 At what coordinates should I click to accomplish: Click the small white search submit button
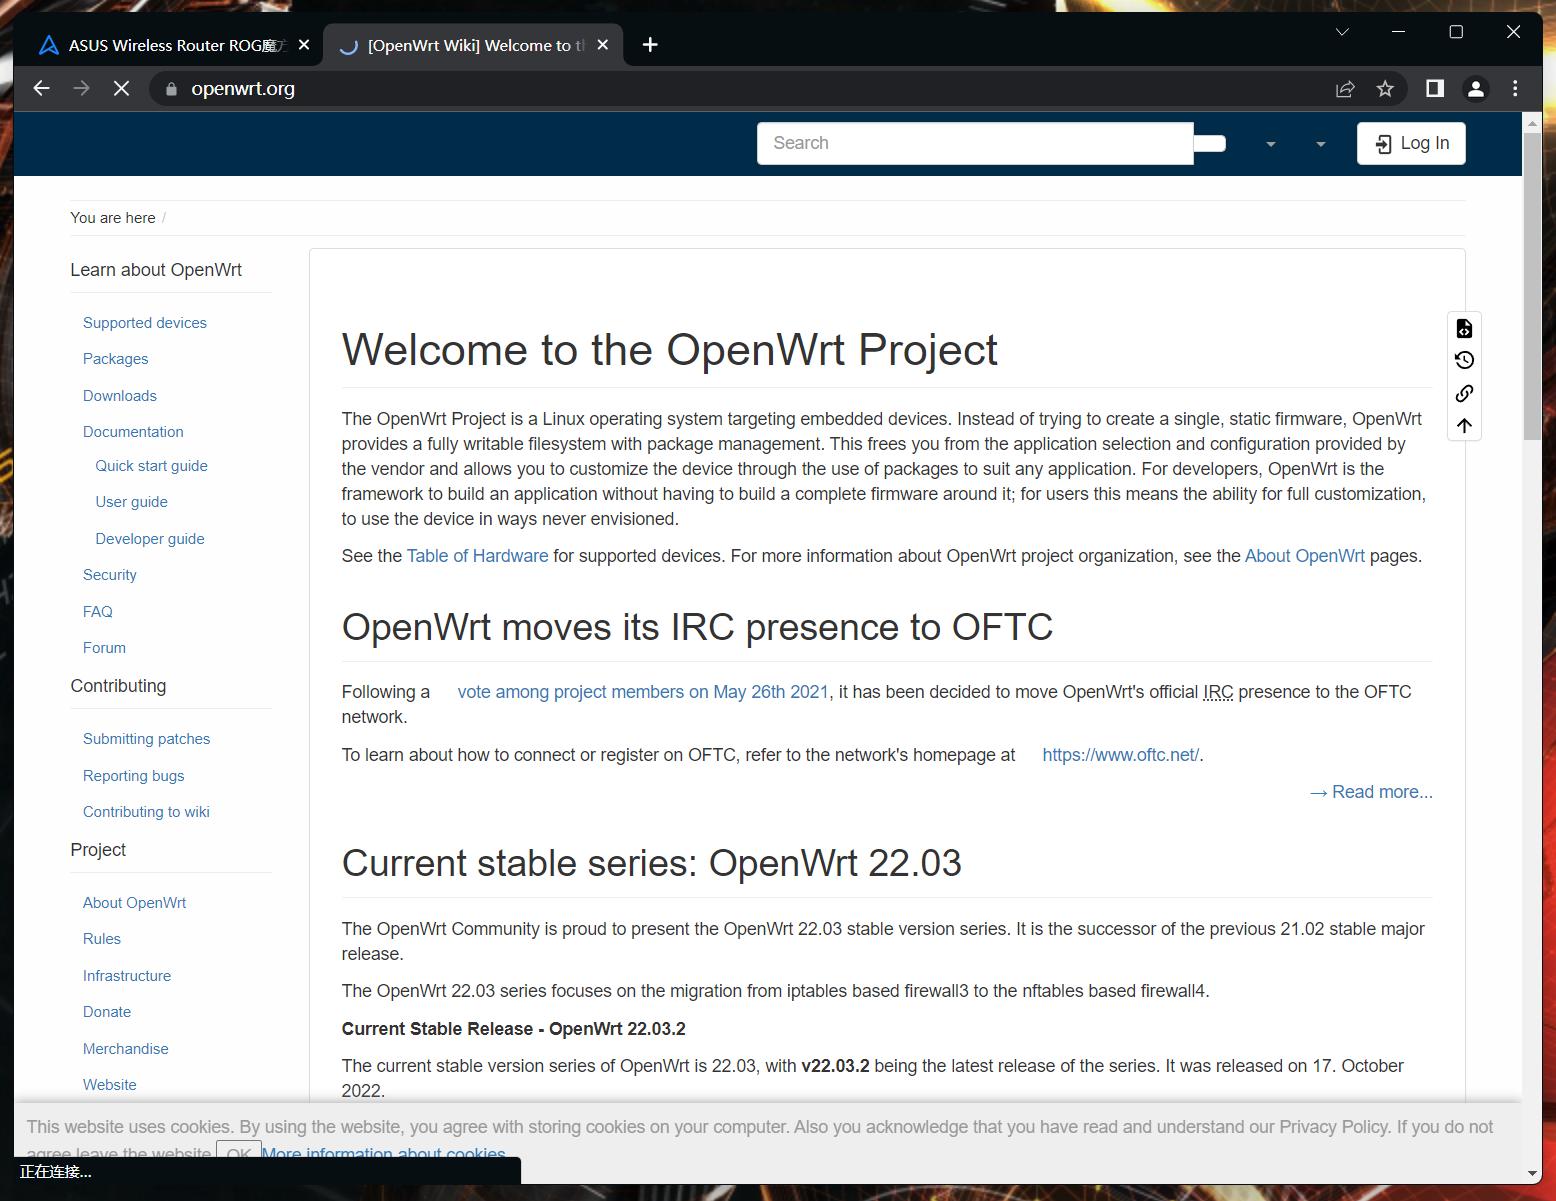[1210, 143]
